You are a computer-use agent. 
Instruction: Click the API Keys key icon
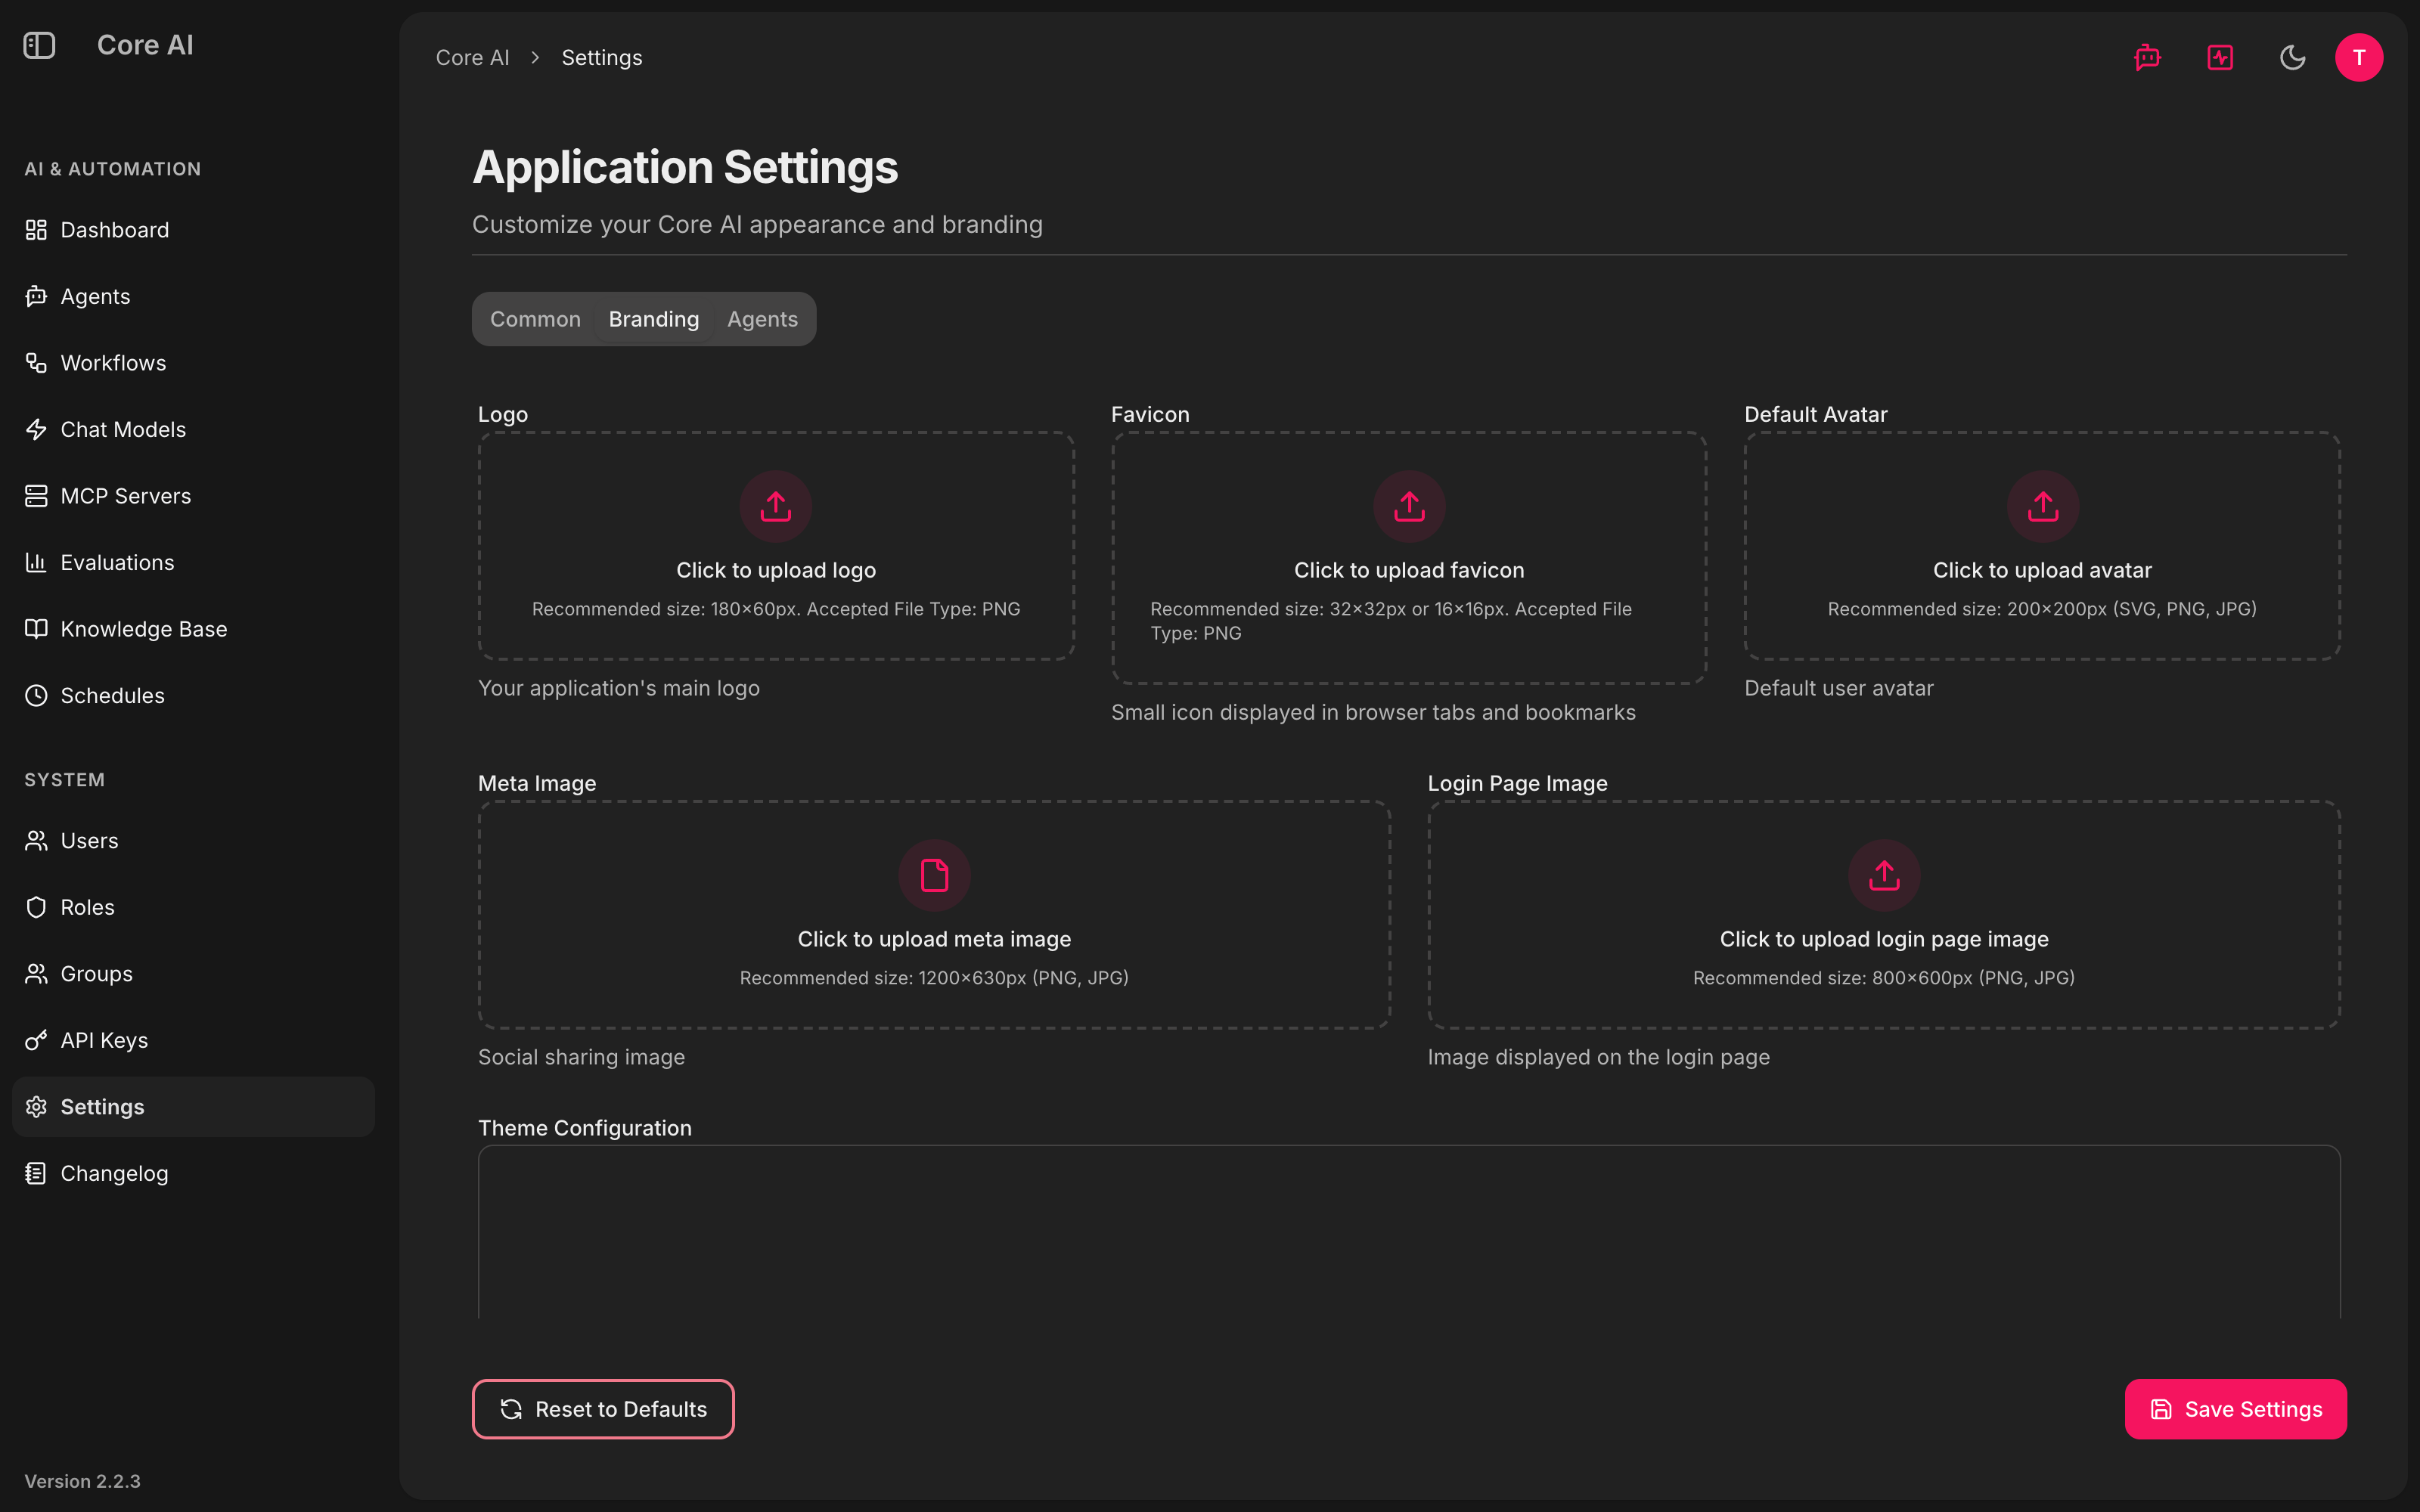tap(36, 1040)
